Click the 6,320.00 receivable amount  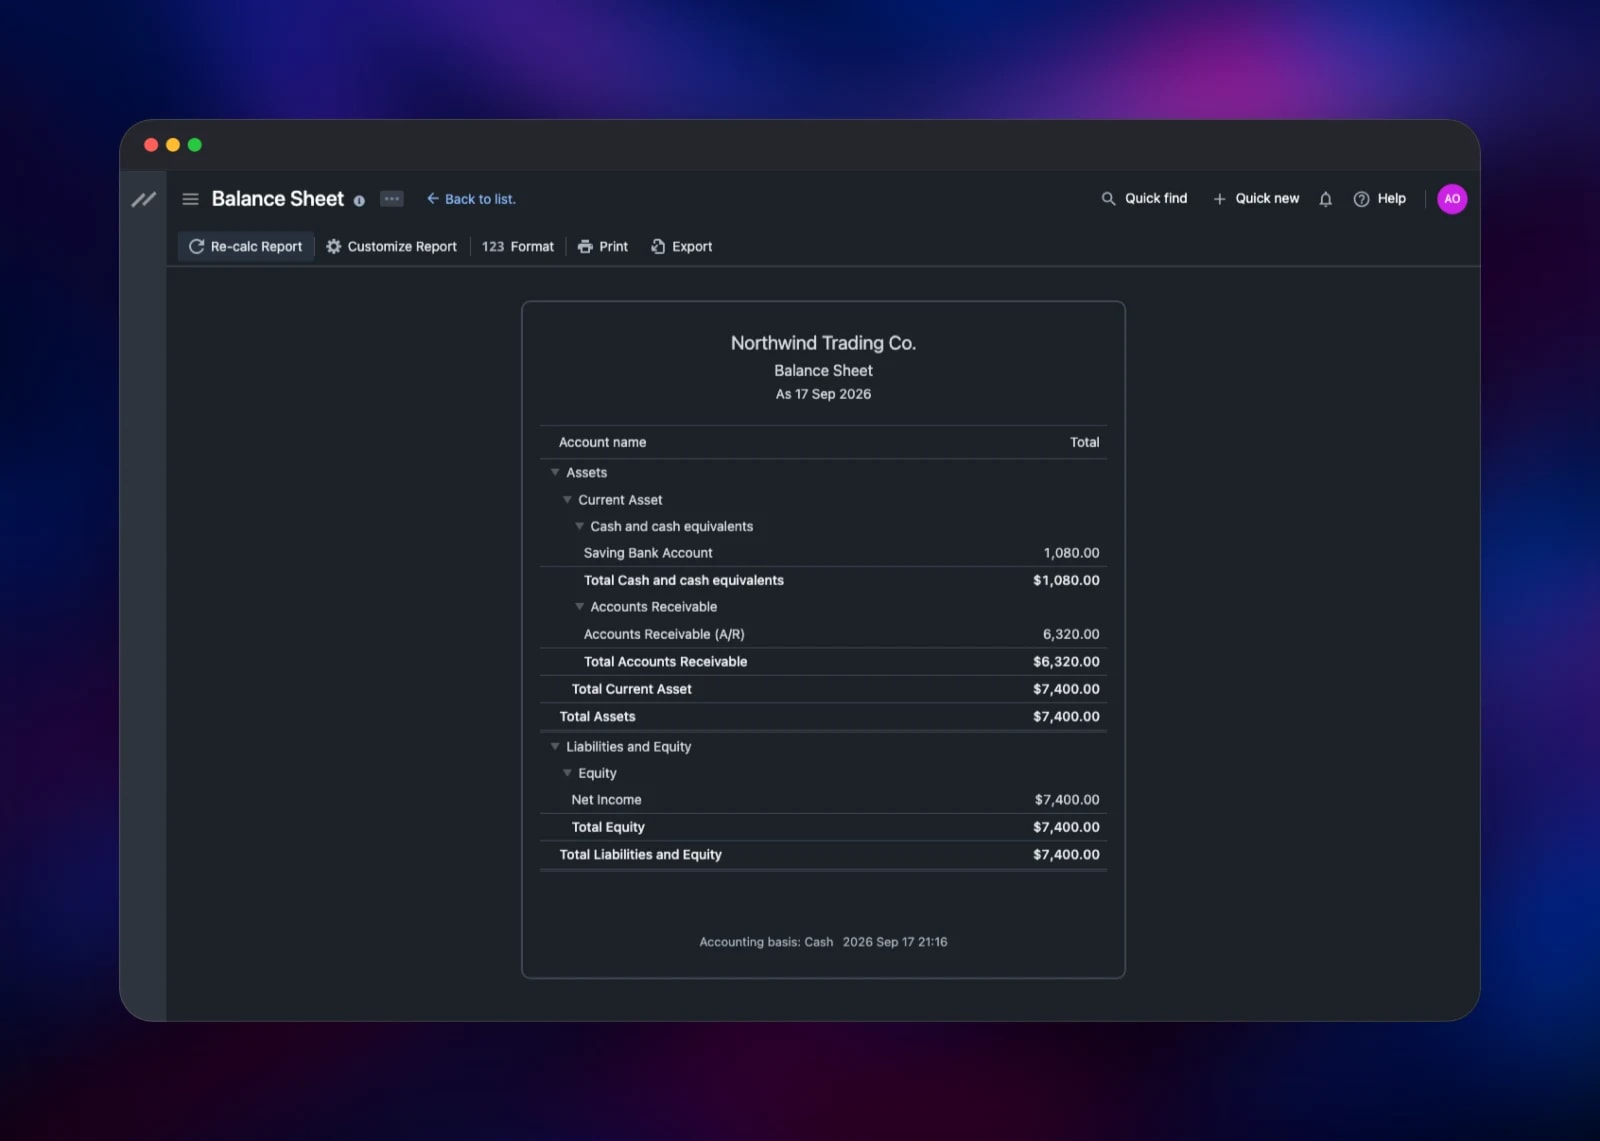(x=1071, y=634)
